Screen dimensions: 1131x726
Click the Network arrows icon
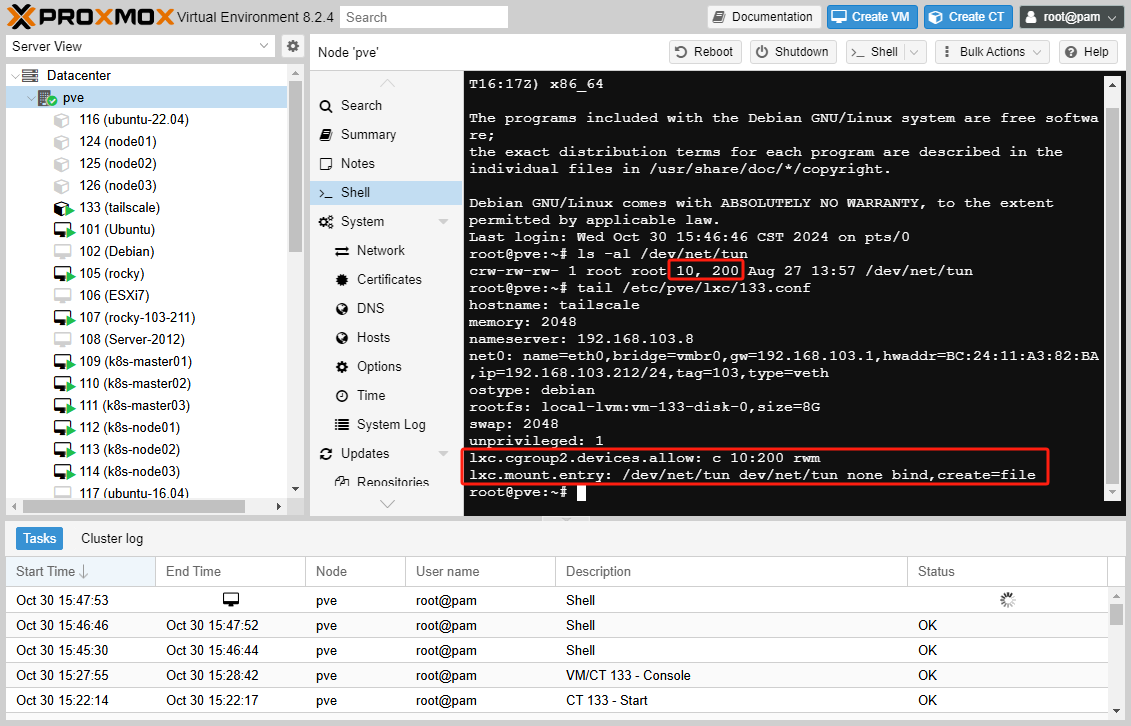coord(342,251)
